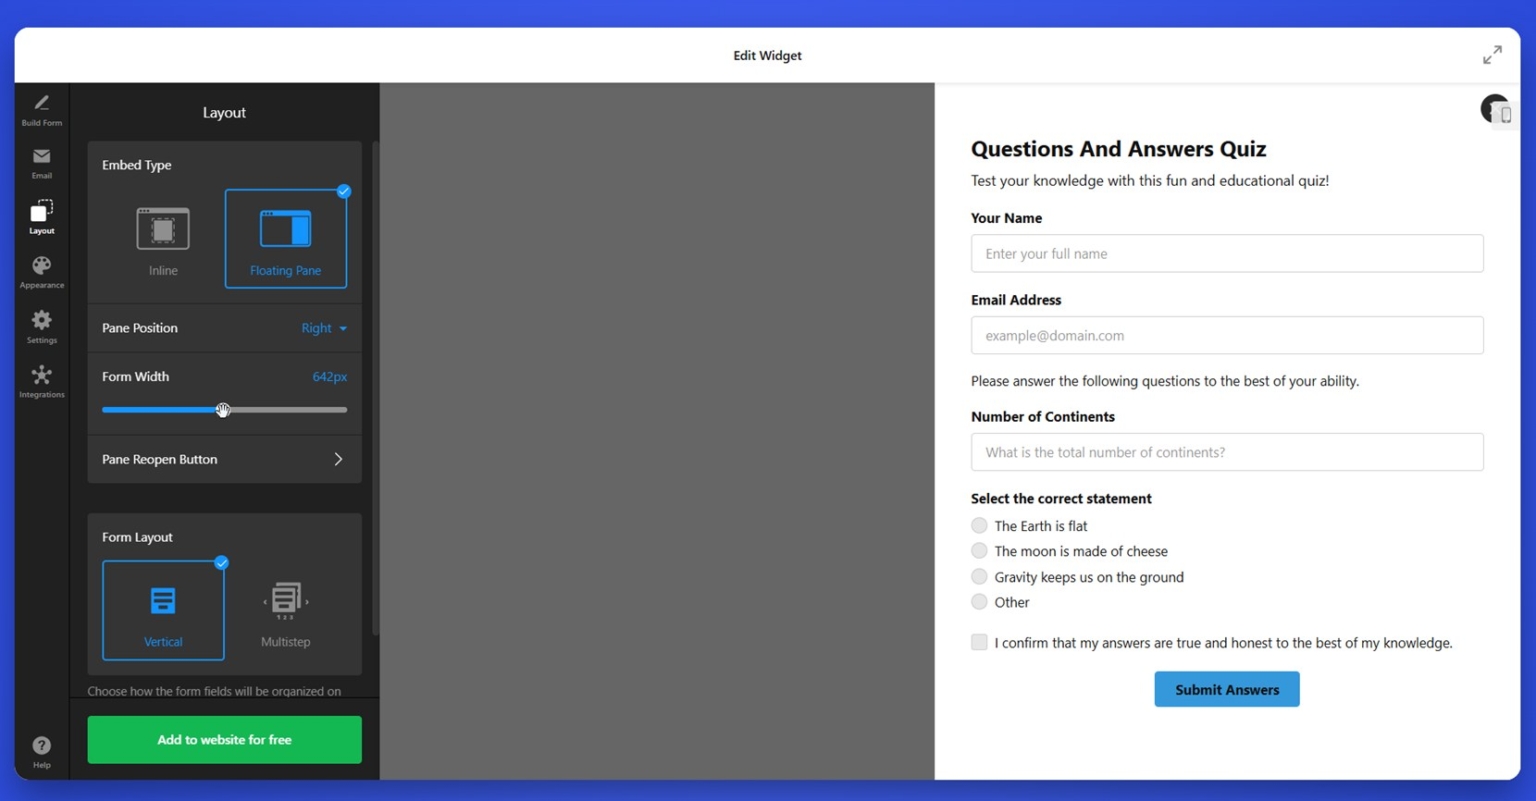
Task: Open the Build Form panel
Action: click(41, 108)
